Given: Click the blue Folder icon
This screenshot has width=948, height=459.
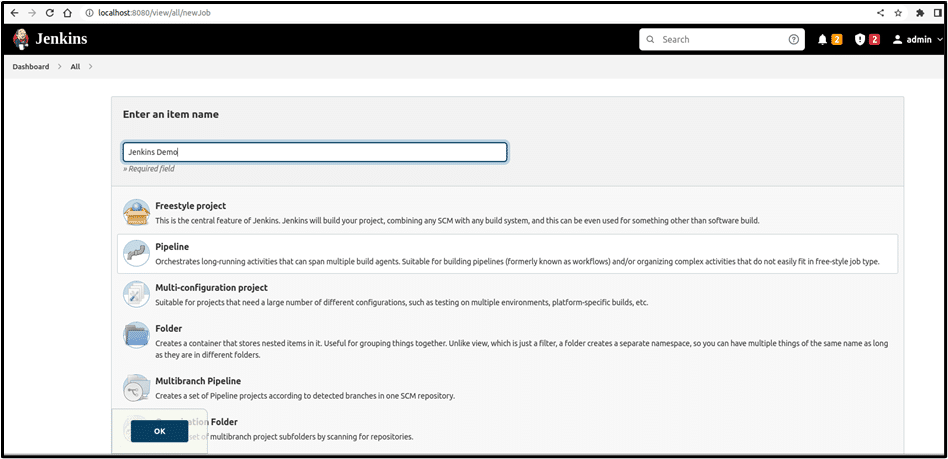Looking at the screenshot, I should [x=136, y=334].
